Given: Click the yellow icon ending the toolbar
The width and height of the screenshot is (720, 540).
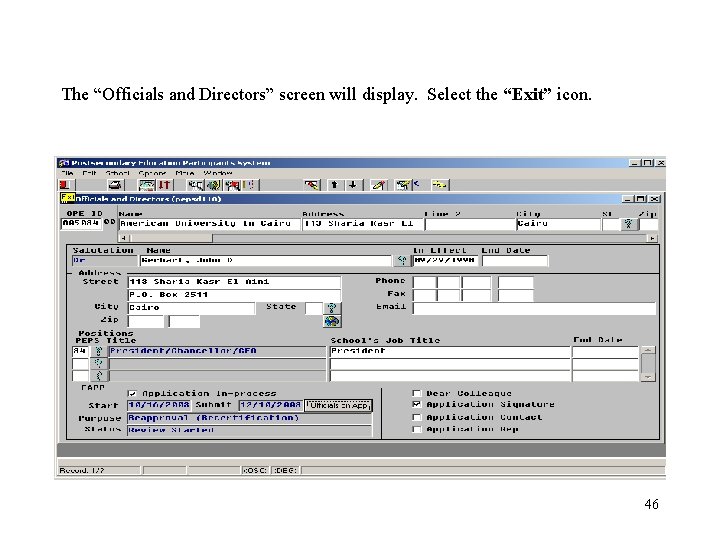Looking at the screenshot, I should 440,185.
